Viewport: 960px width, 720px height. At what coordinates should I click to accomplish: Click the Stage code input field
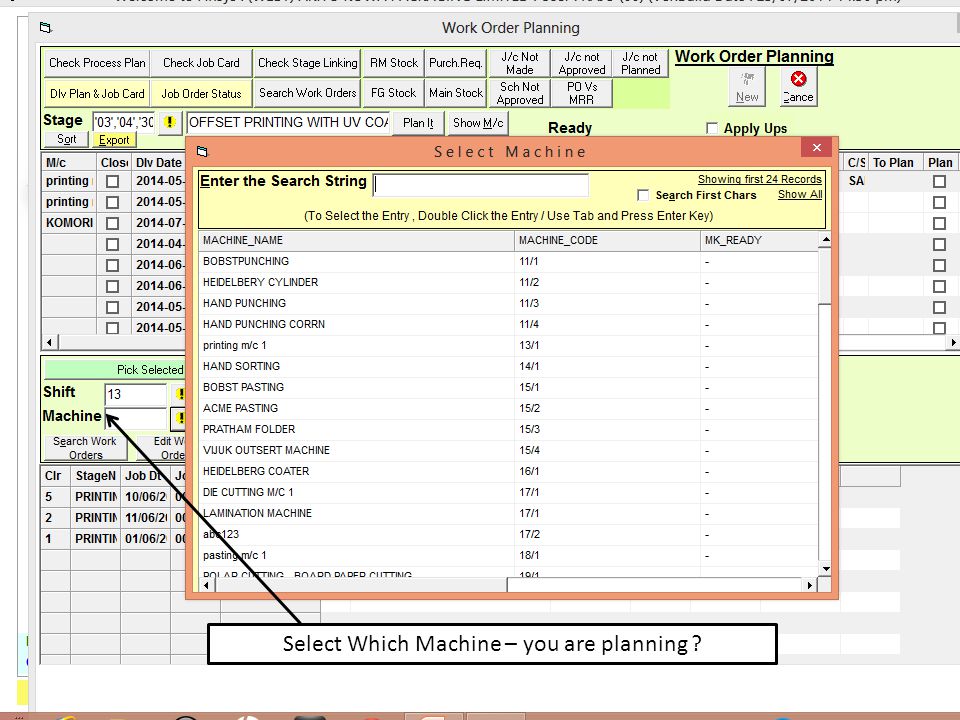click(x=124, y=122)
